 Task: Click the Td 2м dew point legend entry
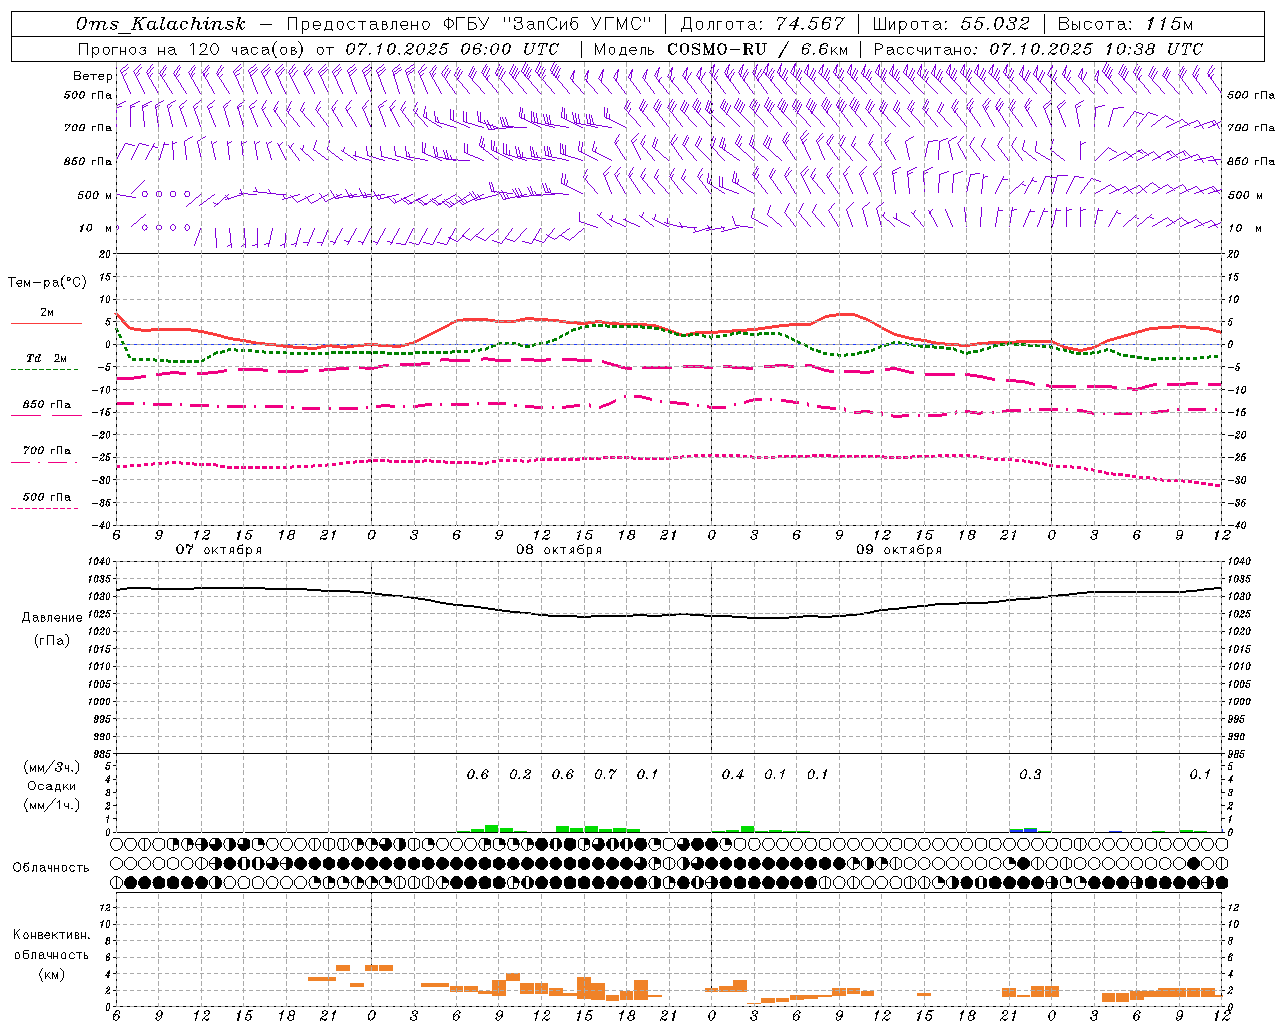46,358
